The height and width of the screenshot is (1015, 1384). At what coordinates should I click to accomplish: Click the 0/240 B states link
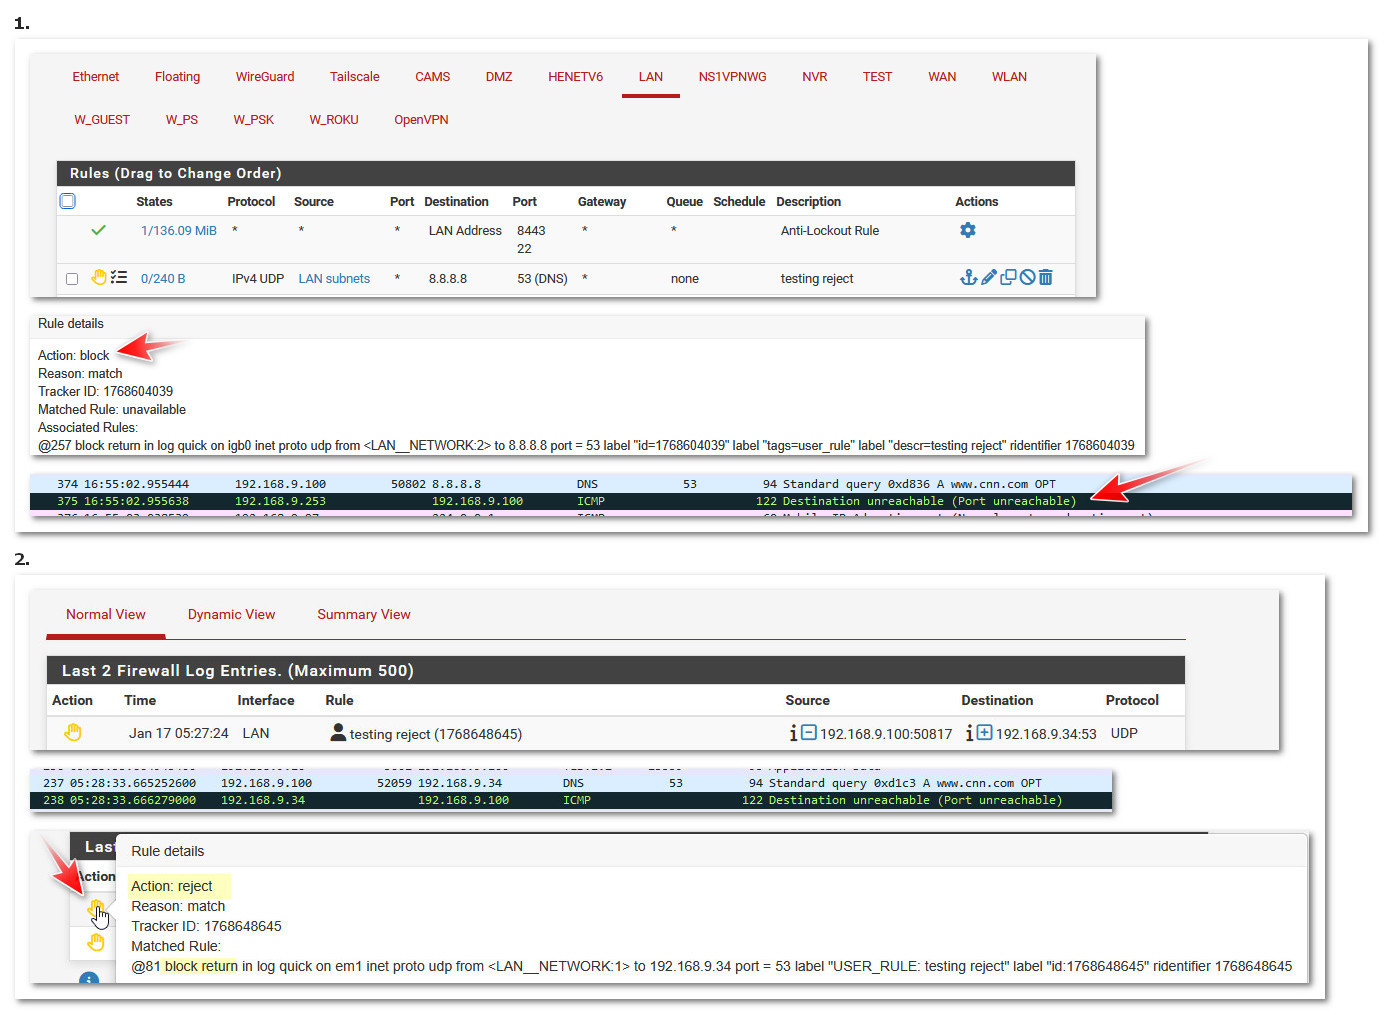tap(162, 279)
